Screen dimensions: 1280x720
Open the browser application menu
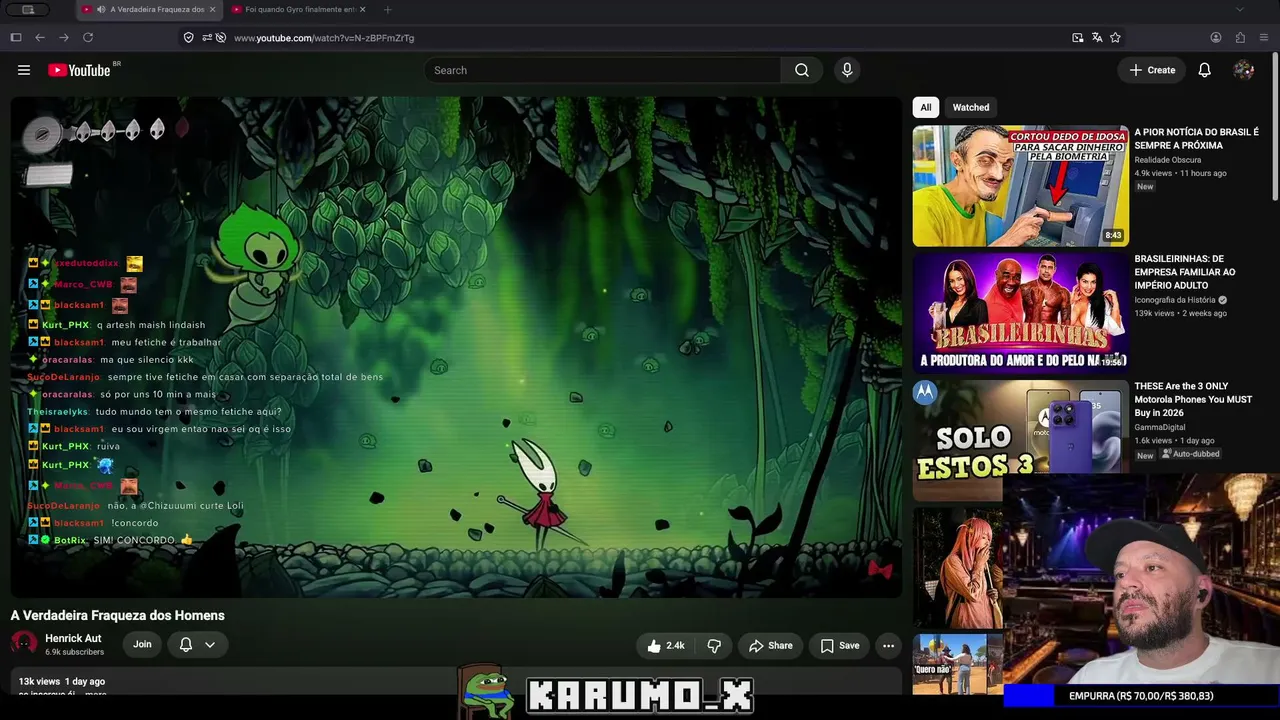1264,38
